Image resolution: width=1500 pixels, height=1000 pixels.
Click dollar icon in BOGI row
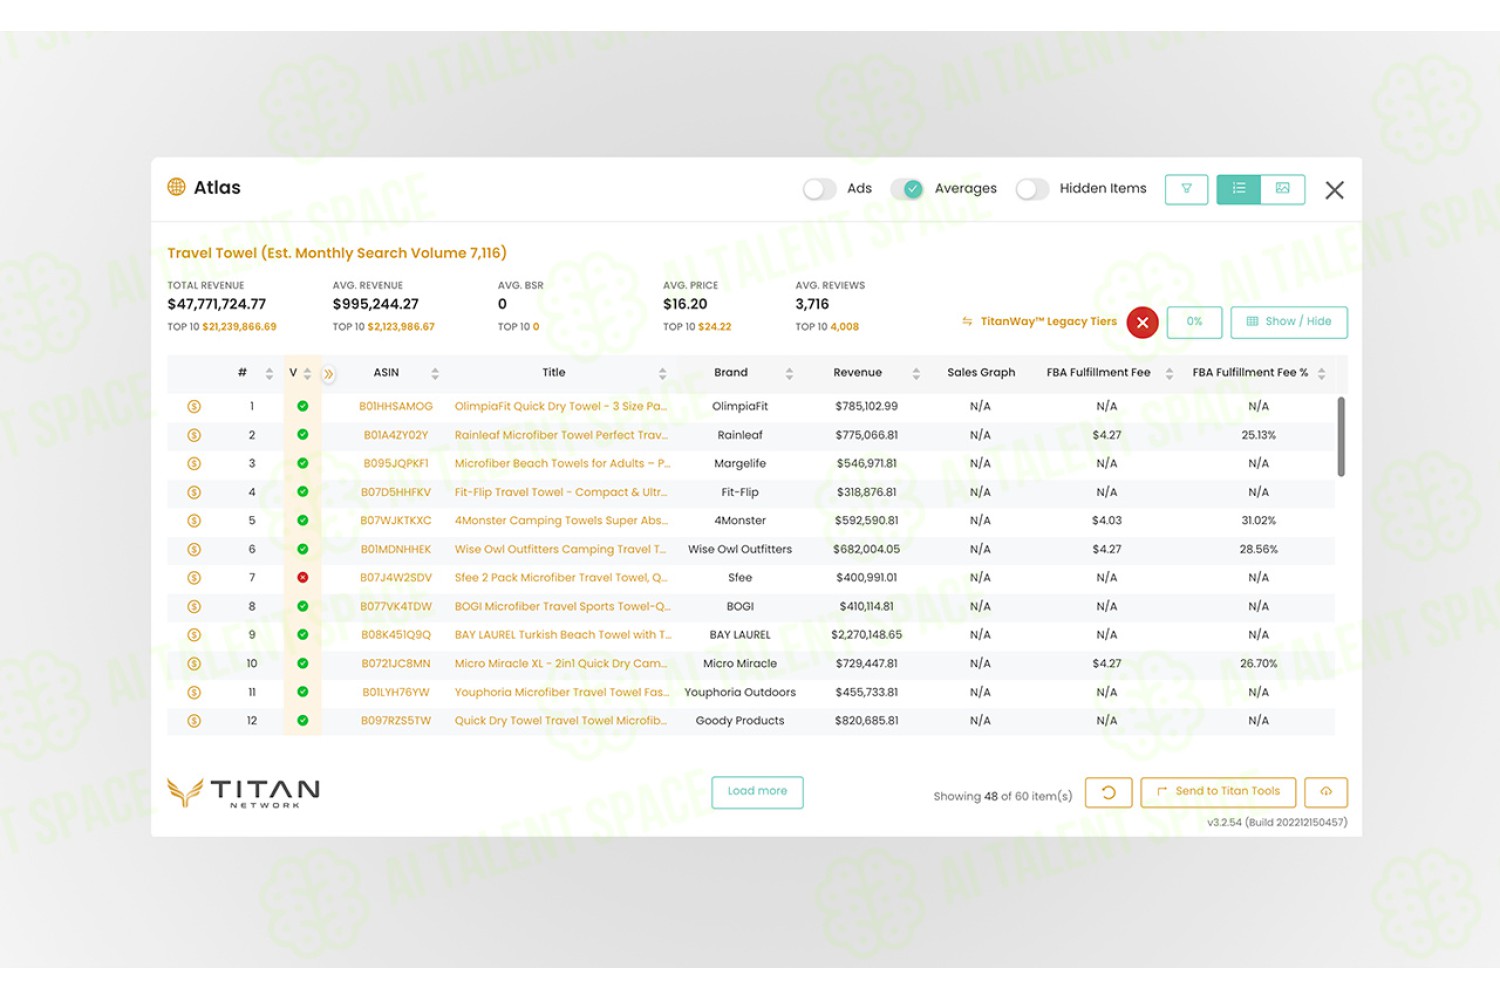194,607
